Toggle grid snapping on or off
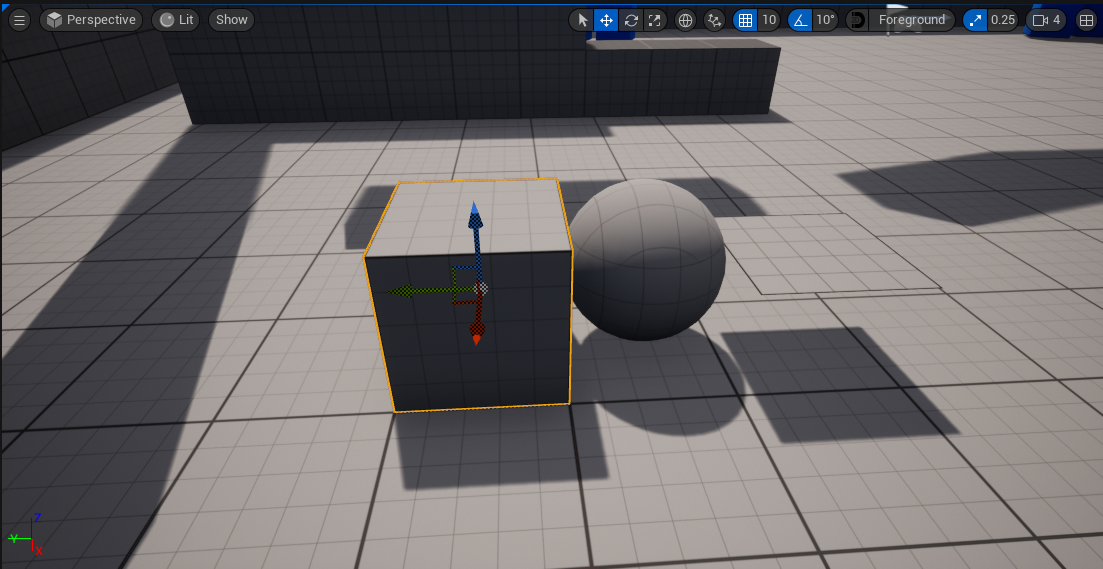Viewport: 1103px width, 569px height. point(746,20)
